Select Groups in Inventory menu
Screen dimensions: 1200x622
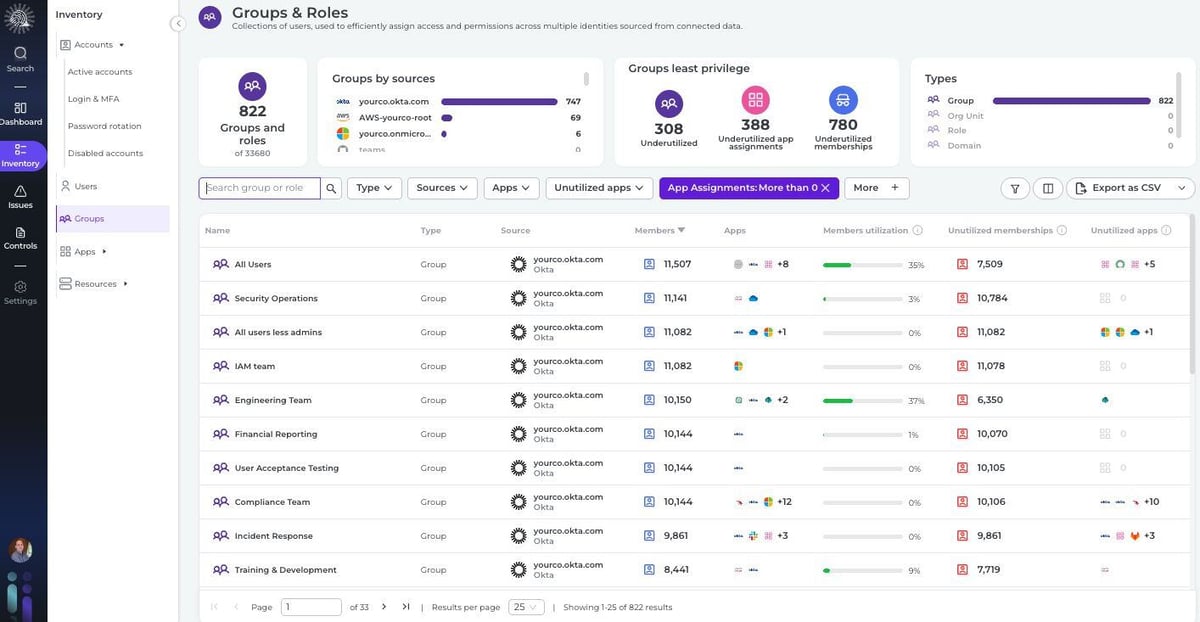point(113,218)
